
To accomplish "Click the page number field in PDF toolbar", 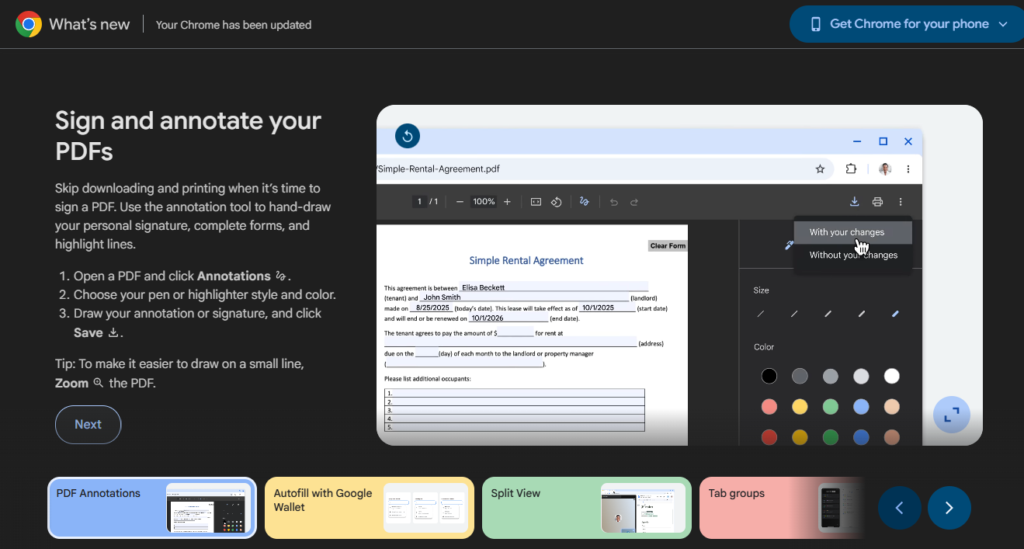I will (419, 202).
